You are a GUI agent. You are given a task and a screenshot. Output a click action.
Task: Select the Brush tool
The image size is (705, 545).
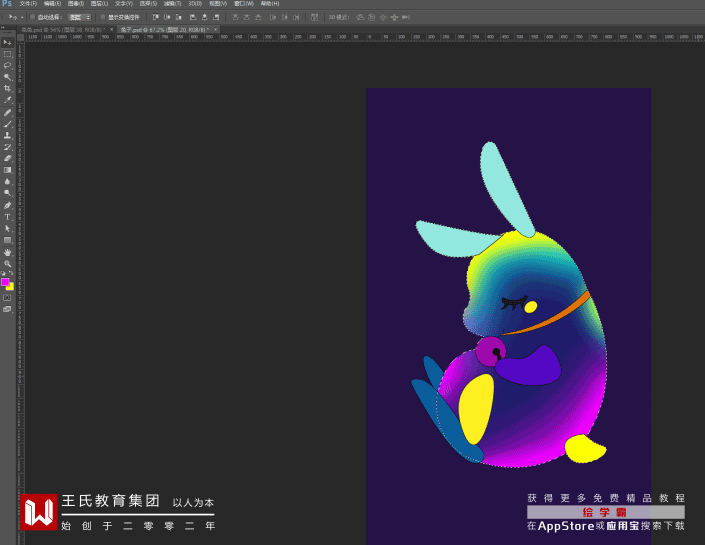(x=7, y=123)
